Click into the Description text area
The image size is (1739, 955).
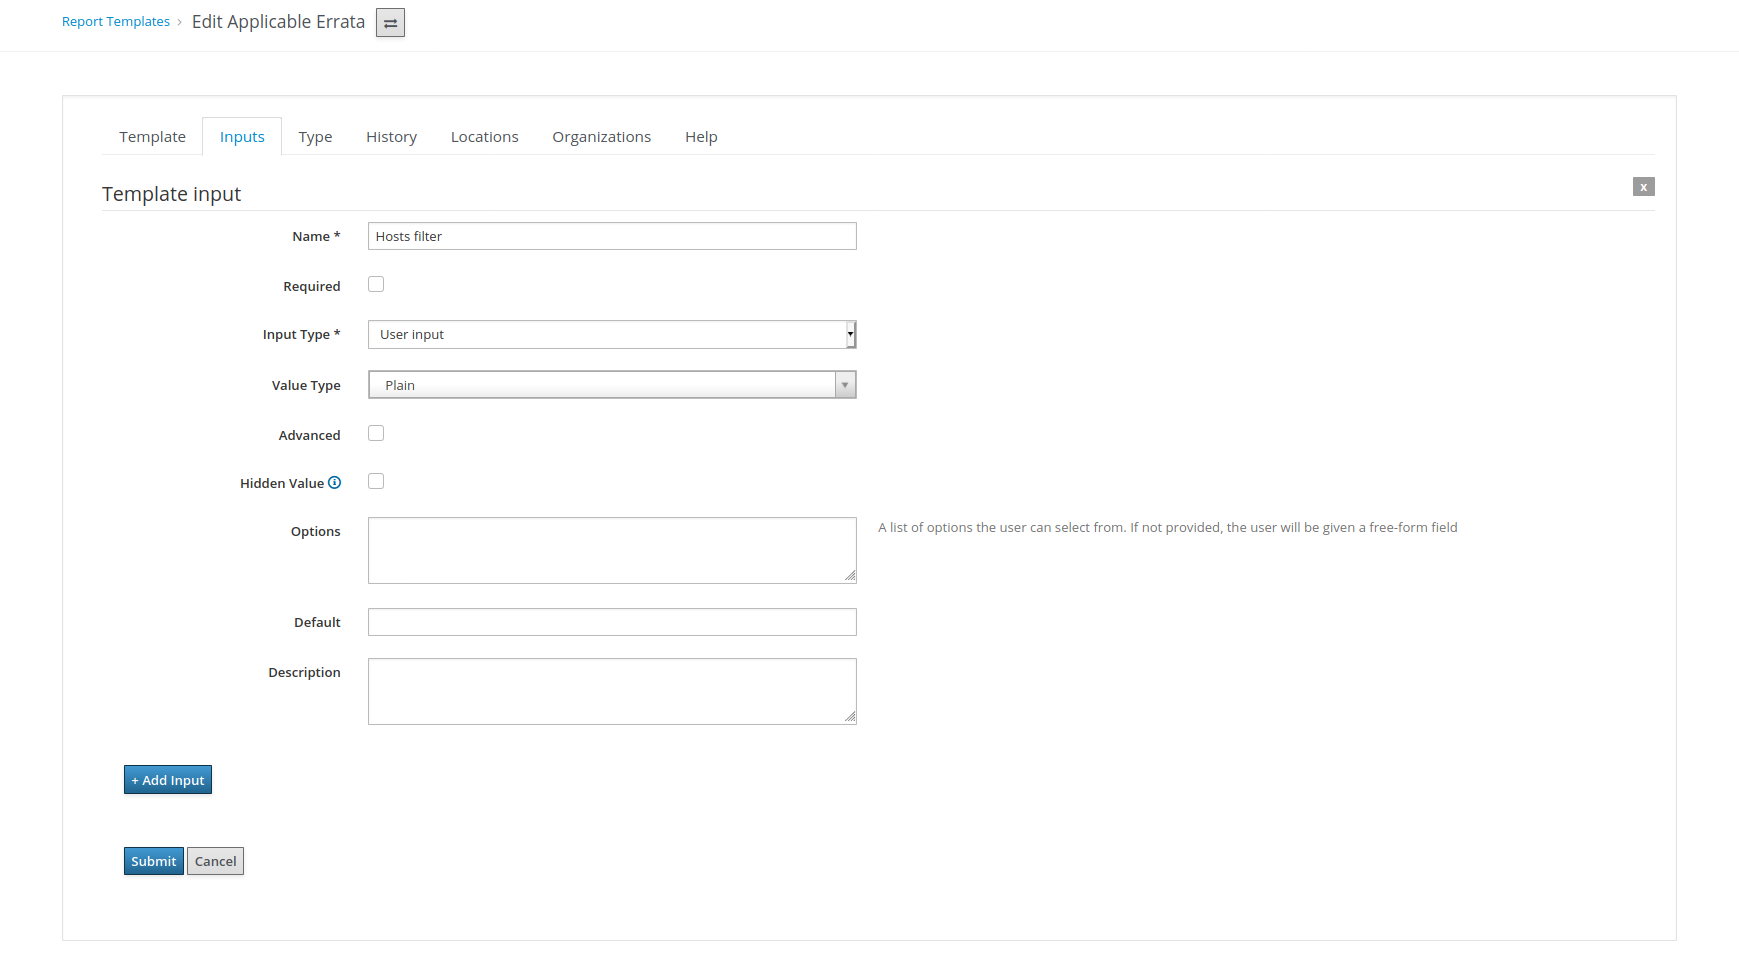click(x=612, y=691)
